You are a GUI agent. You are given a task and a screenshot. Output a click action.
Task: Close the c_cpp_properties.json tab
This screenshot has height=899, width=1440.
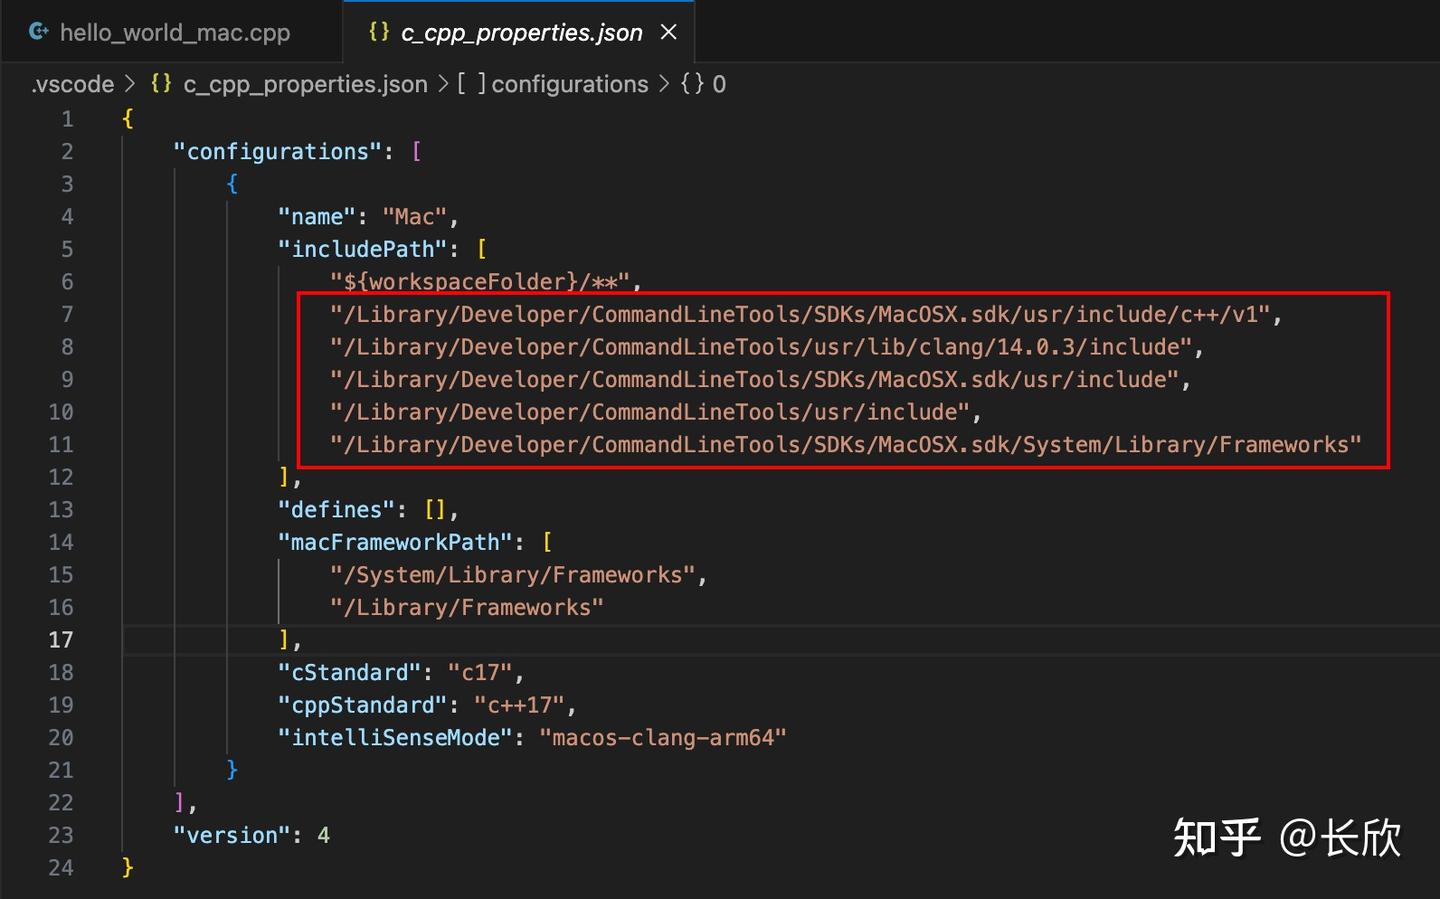tap(668, 31)
